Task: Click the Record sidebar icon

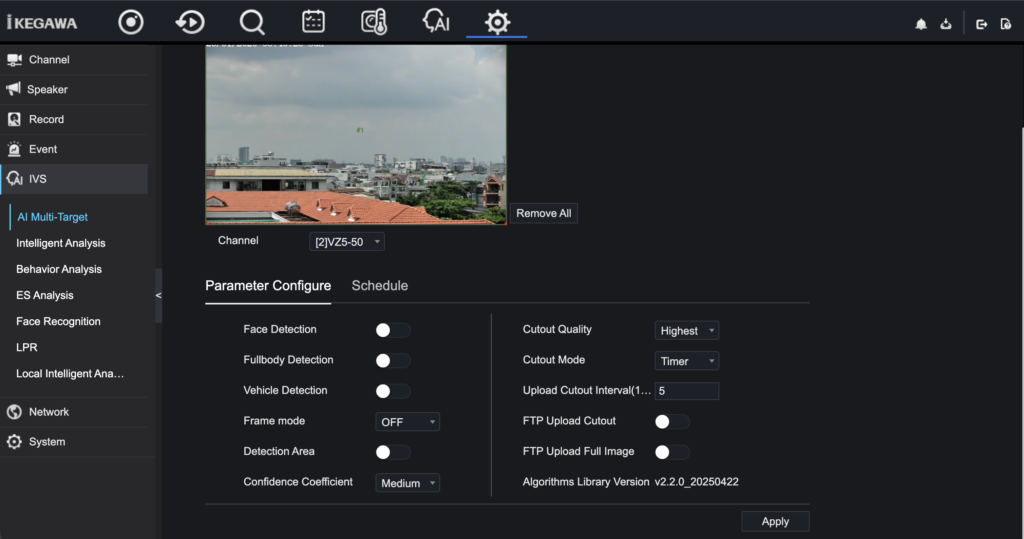Action: [x=14, y=119]
